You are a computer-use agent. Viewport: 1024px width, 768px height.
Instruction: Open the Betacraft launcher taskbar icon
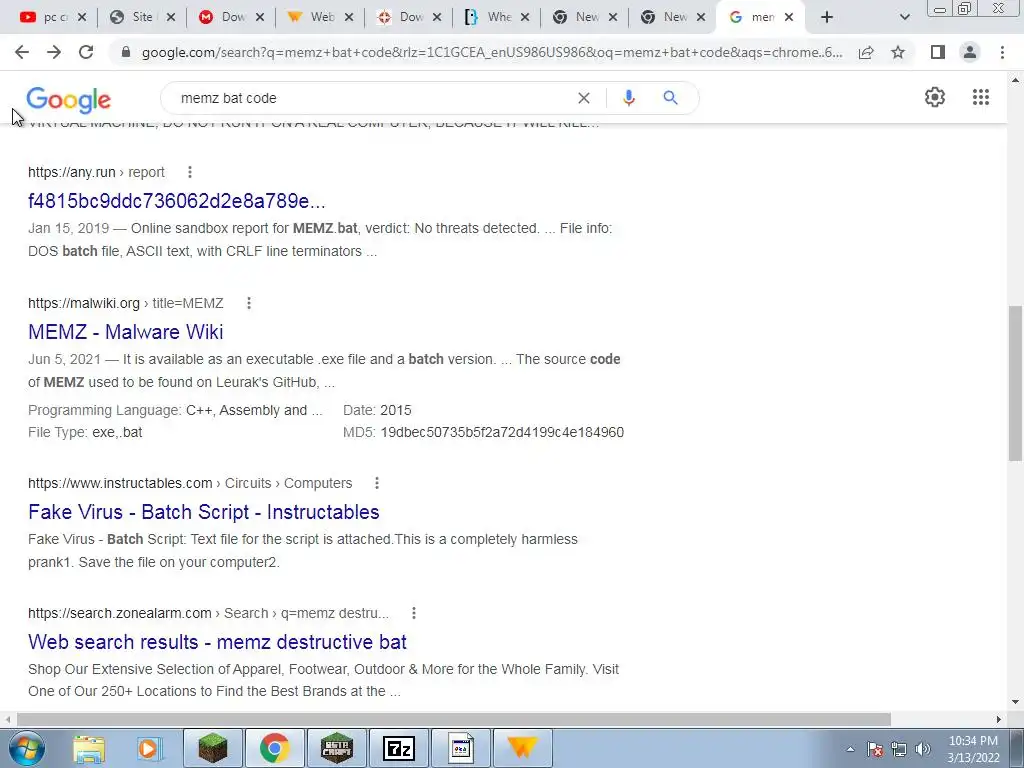coord(337,748)
